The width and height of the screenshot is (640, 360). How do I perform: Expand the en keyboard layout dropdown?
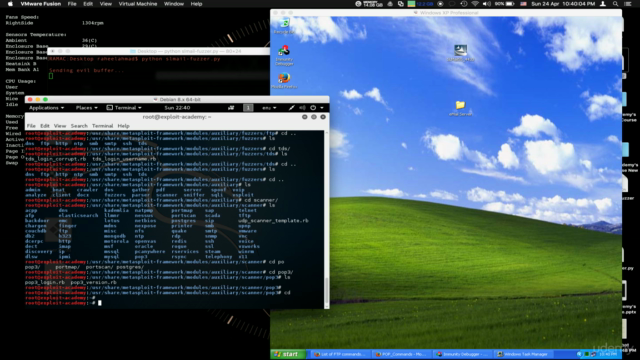(x=269, y=108)
